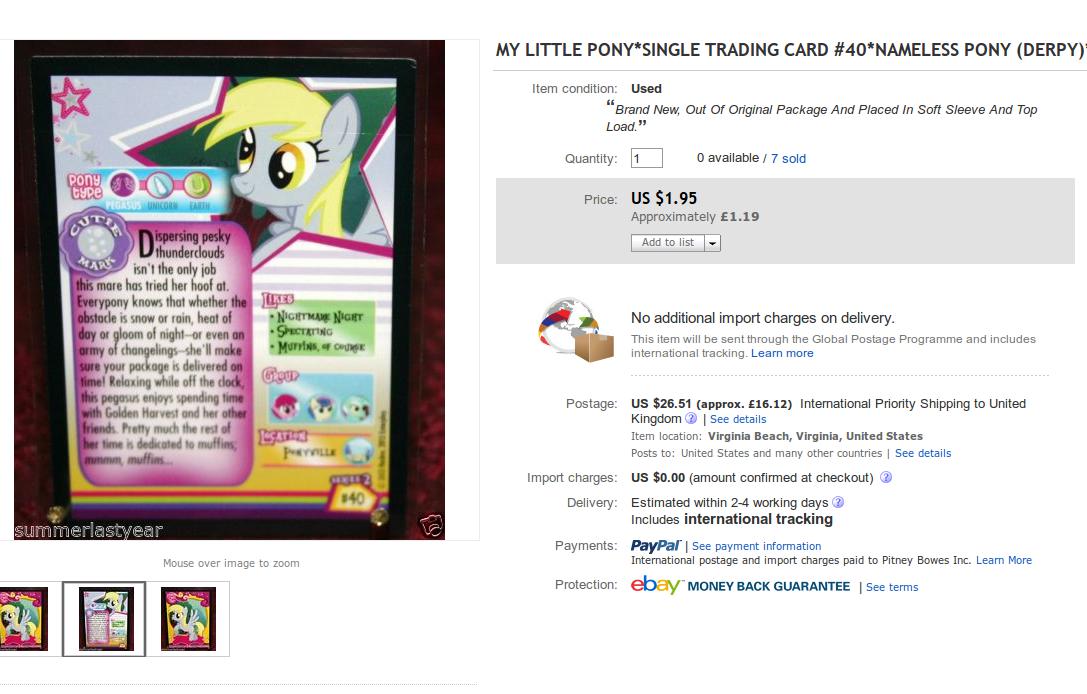
Task: Select the third card thumbnail image
Action: tap(188, 619)
